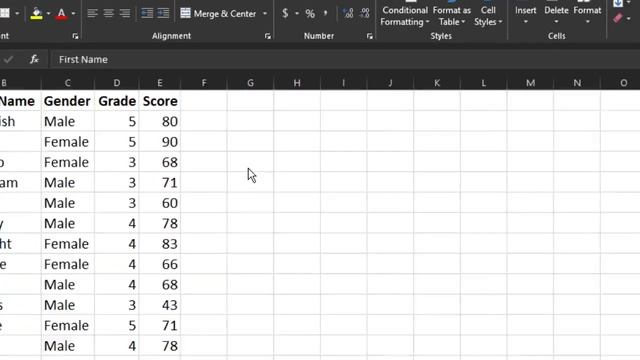
Task: Select column N header
Action: click(x=577, y=83)
